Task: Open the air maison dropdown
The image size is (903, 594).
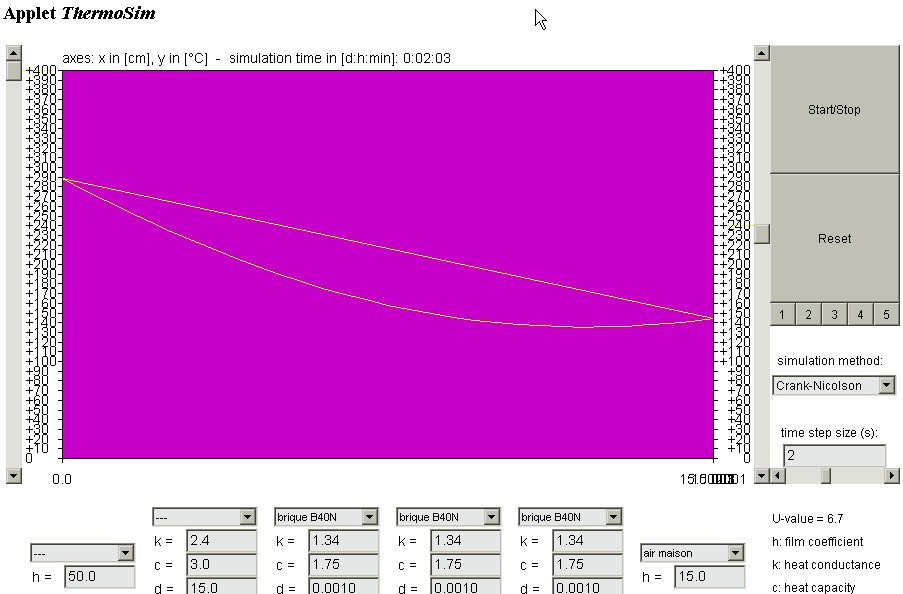Action: (692, 553)
